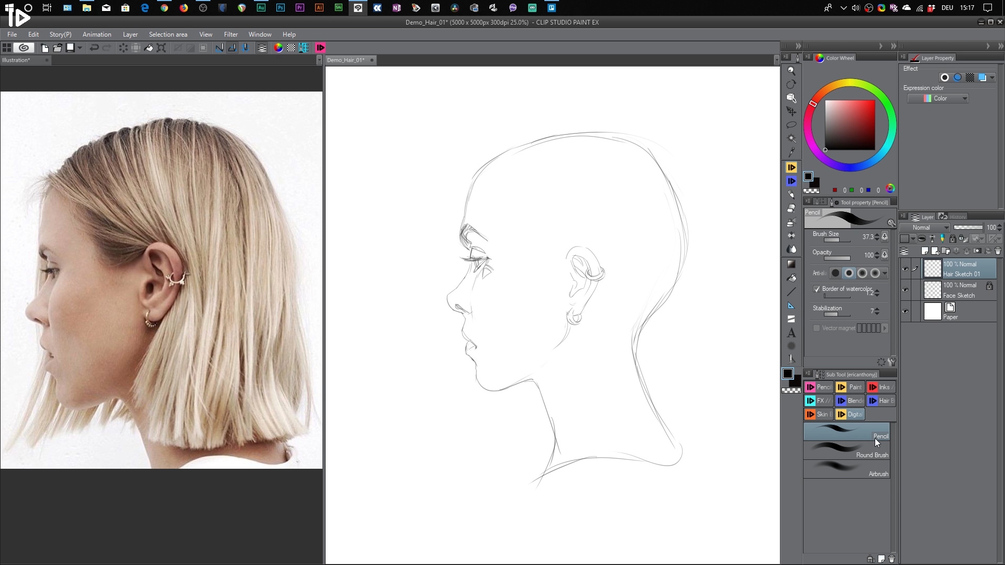Click inside the saturation square of Color Wheel
The image size is (1005, 565).
[x=850, y=125]
